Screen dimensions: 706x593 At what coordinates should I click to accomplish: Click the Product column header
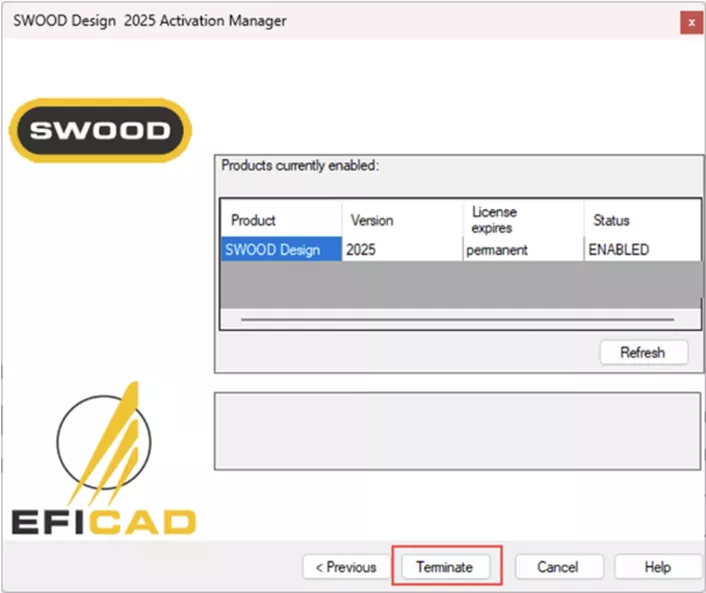click(281, 220)
